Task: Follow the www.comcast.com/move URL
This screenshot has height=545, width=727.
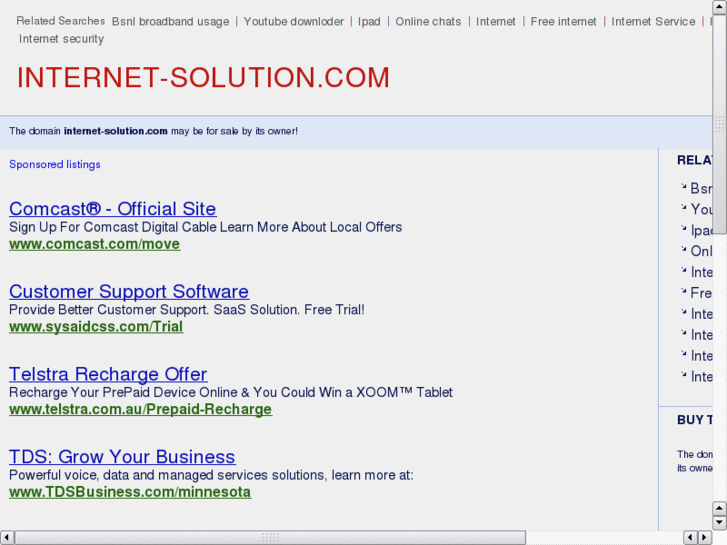Action: coord(95,244)
